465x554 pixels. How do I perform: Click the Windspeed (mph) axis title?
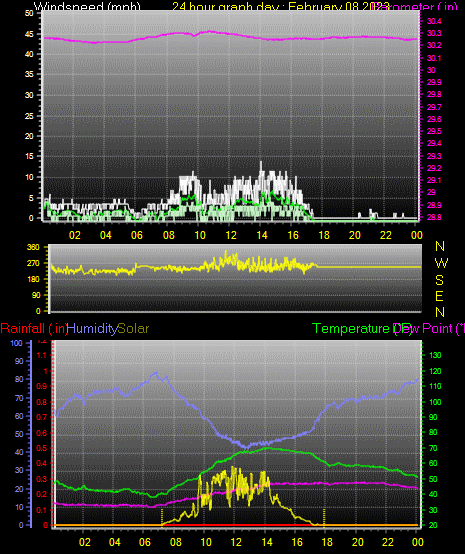pos(87,6)
